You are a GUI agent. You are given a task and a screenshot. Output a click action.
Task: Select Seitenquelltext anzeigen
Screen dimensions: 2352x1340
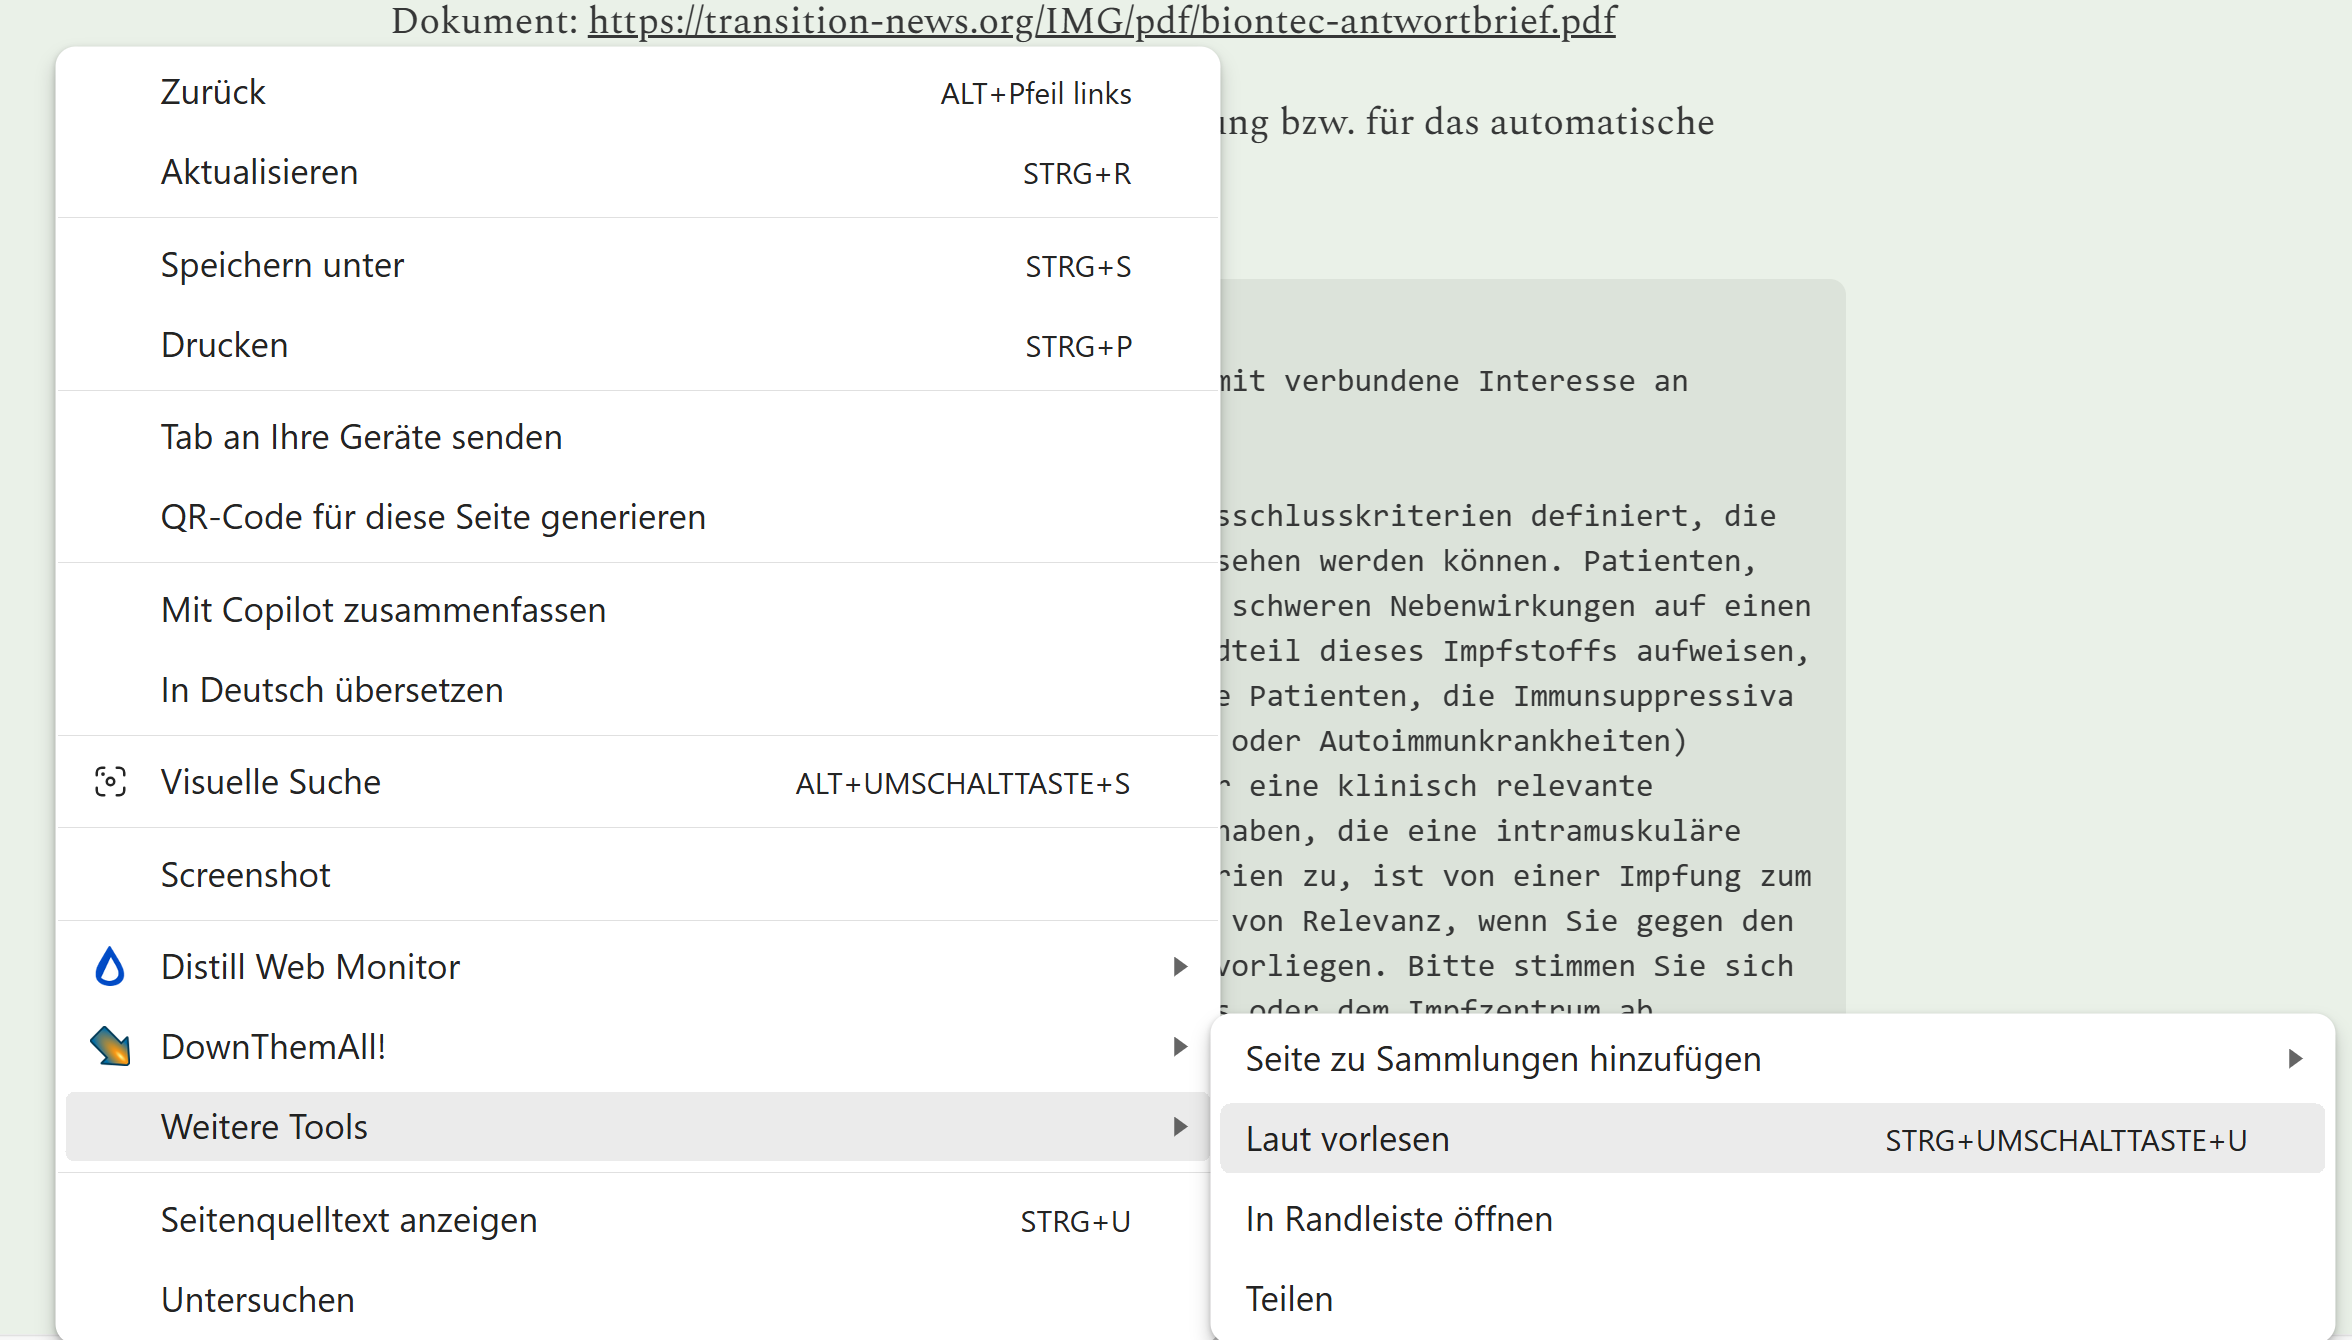(x=348, y=1220)
